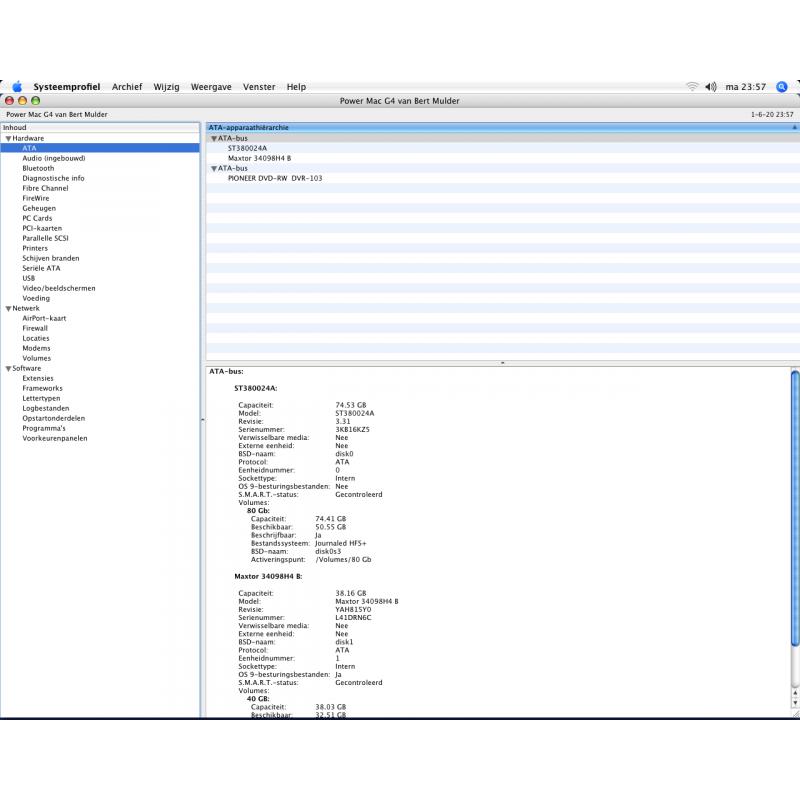Select Extensies under Software
This screenshot has width=800, height=800.
38,378
